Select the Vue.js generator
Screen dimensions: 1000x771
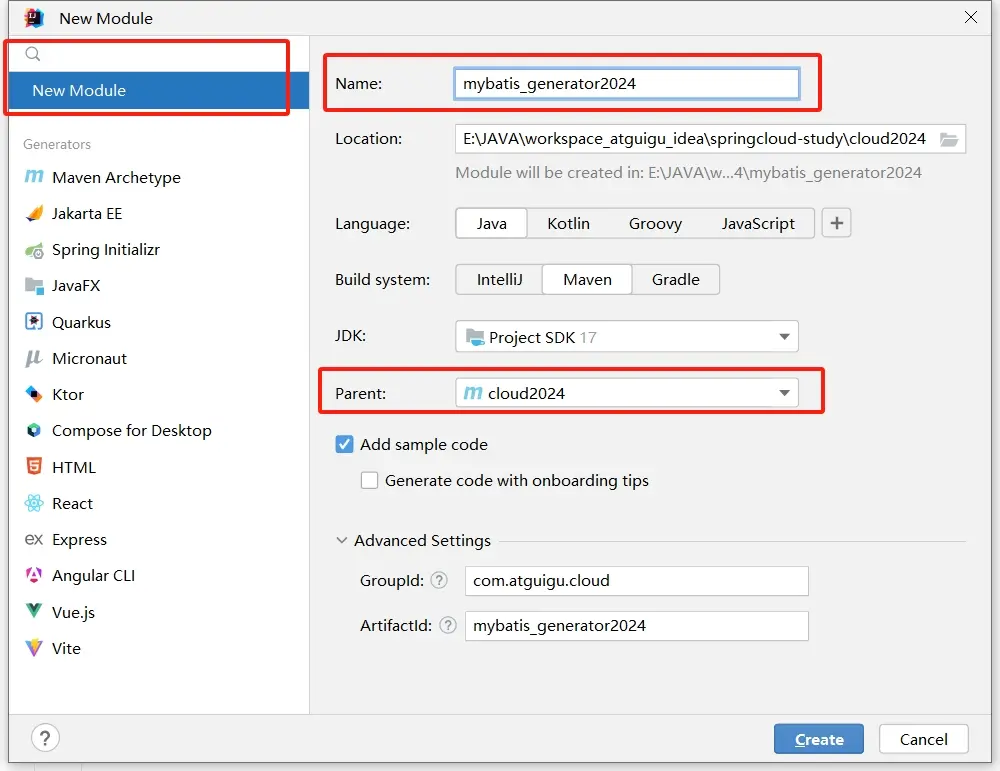pos(73,612)
